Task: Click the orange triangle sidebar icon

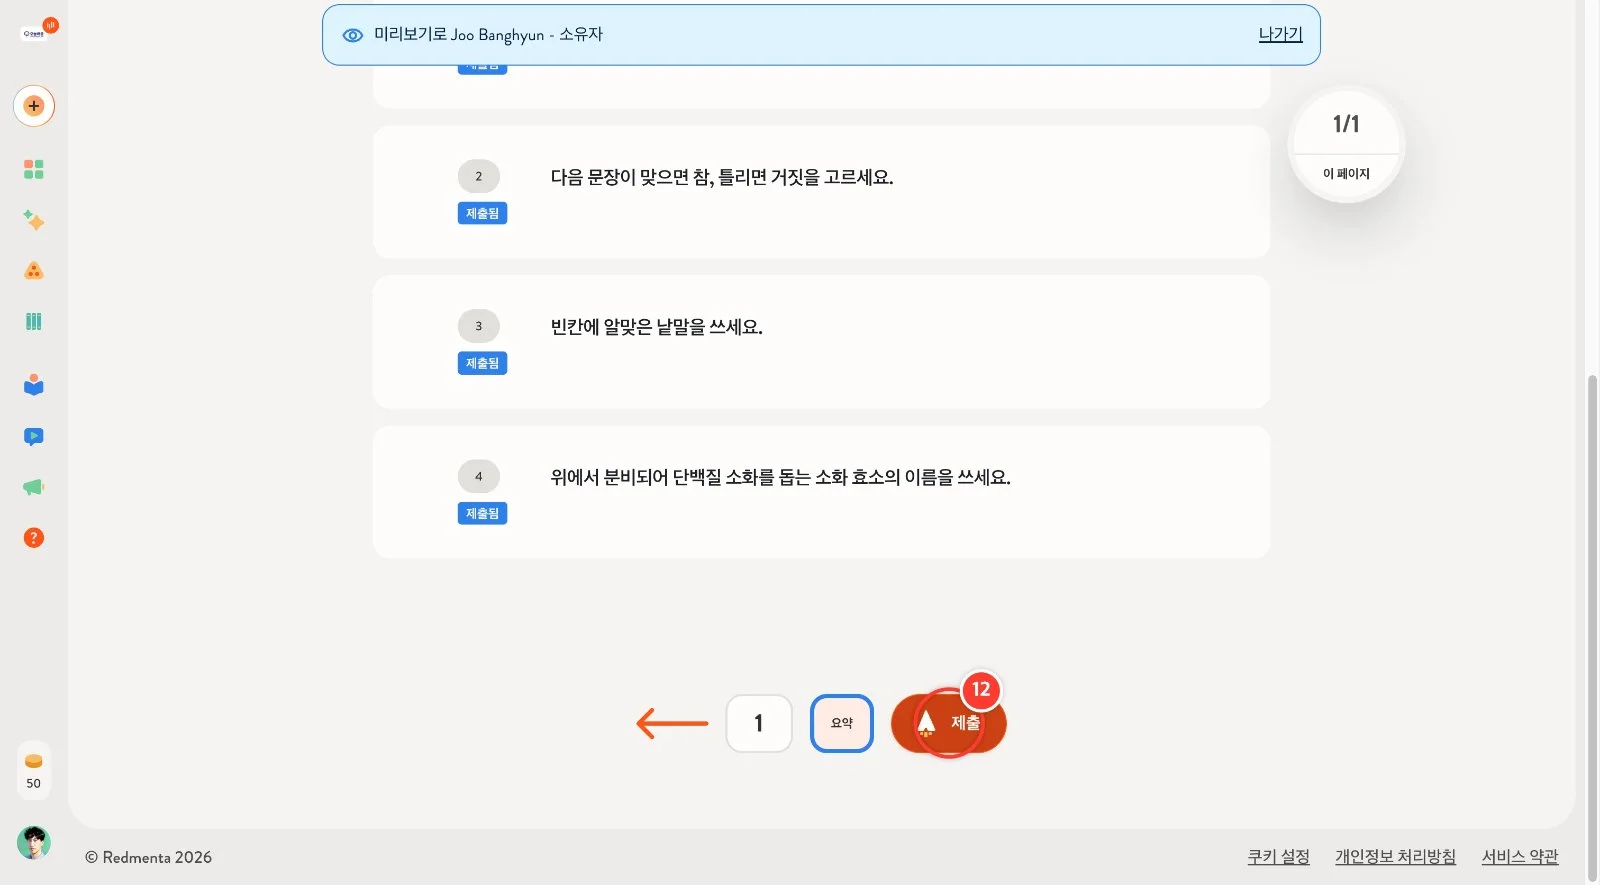Action: (34, 271)
